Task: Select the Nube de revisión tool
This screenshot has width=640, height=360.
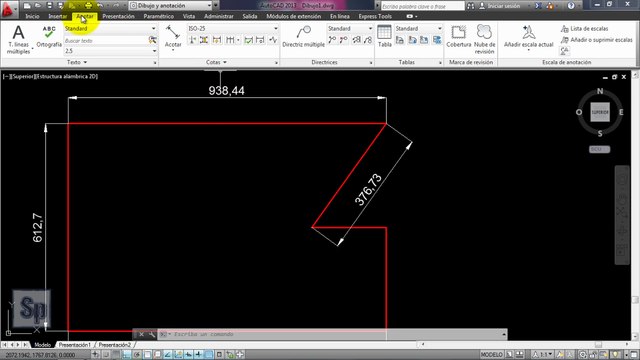Action: (x=484, y=40)
